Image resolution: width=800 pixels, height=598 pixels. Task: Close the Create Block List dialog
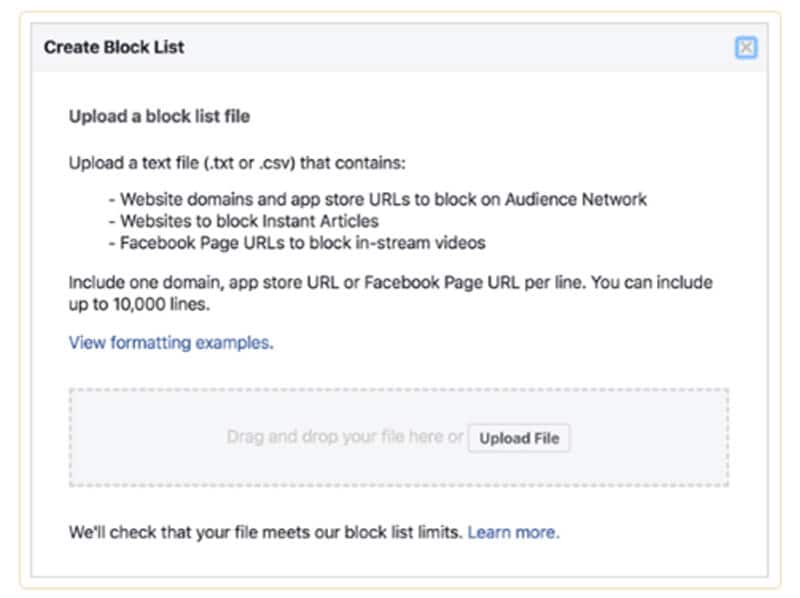[746, 48]
